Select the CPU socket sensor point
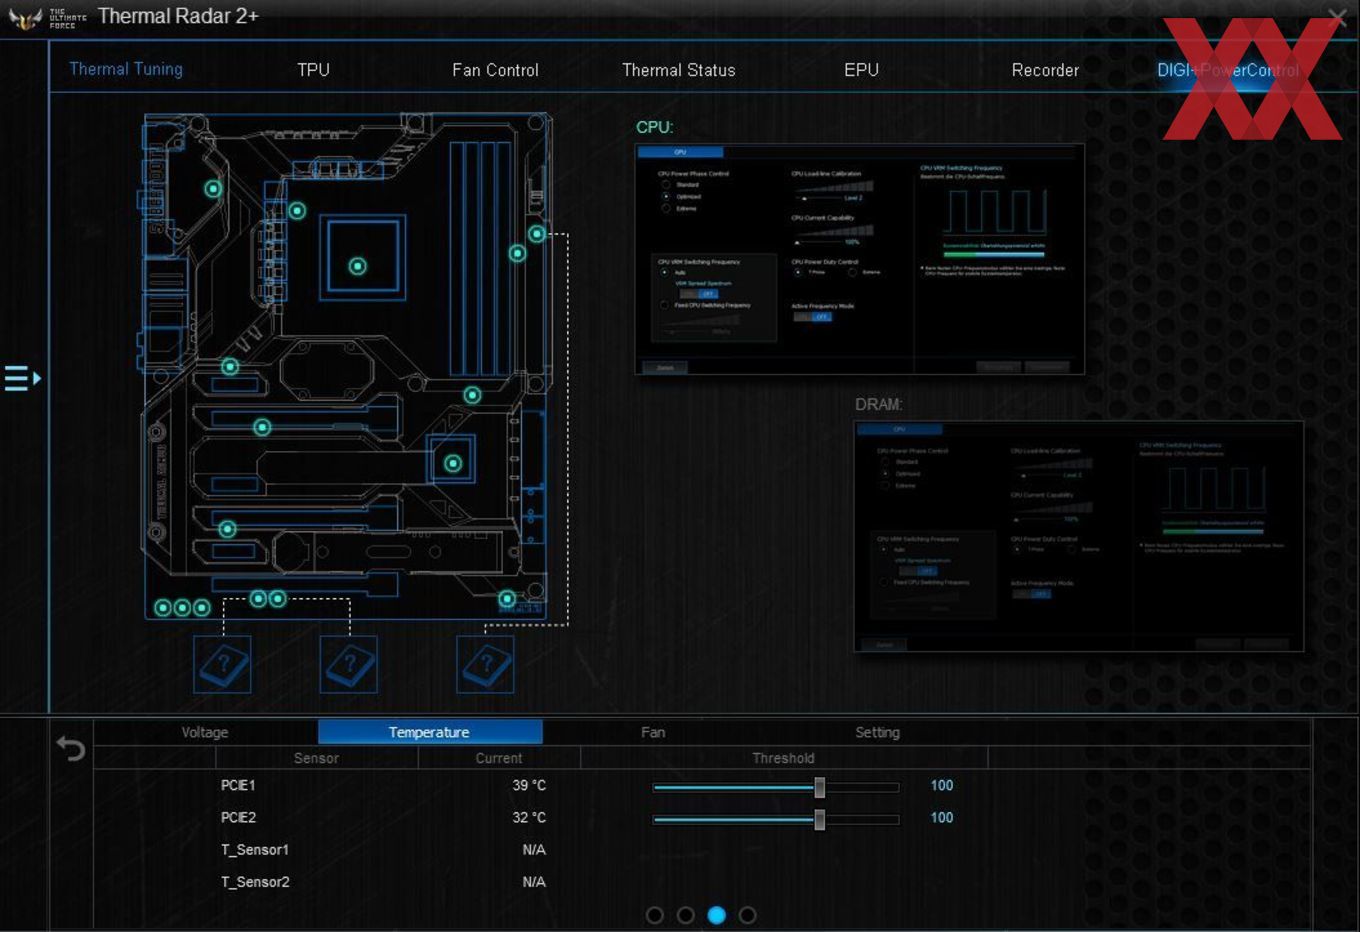Viewport: 1360px width, 932px height. [x=357, y=266]
